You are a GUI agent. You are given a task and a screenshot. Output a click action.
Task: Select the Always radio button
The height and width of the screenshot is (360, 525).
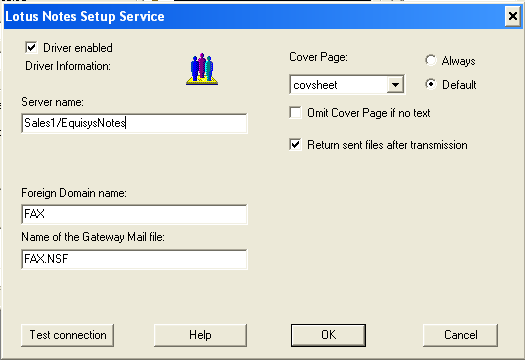pyautogui.click(x=431, y=61)
